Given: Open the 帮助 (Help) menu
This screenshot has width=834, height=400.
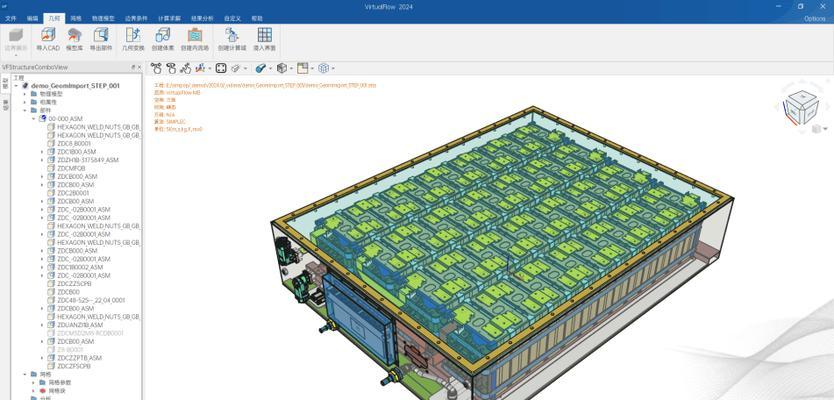Looking at the screenshot, I should coord(257,19).
